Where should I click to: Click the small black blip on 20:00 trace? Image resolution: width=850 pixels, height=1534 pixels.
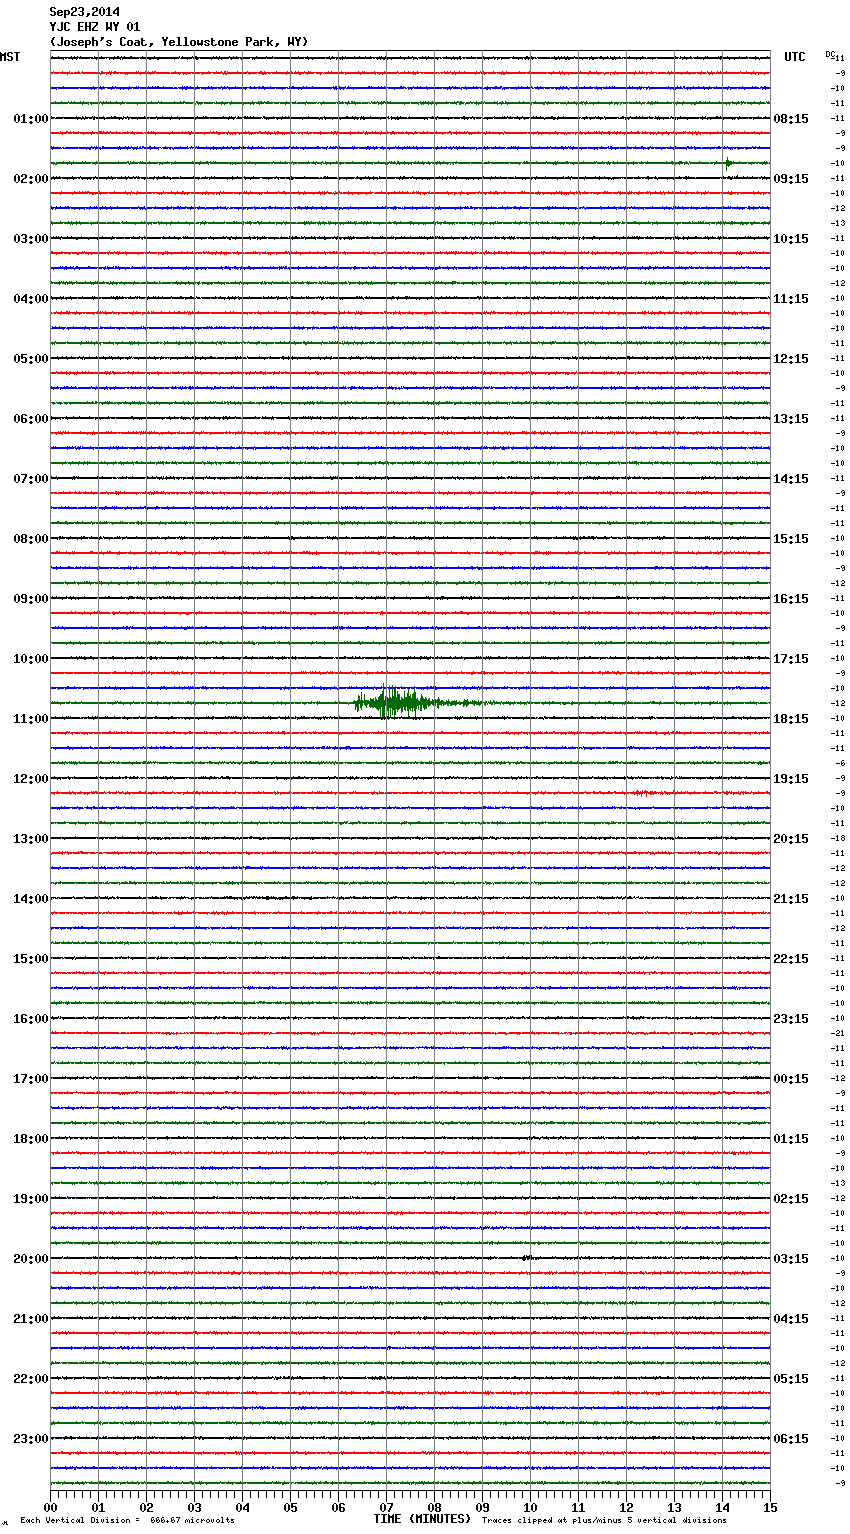527,1258
